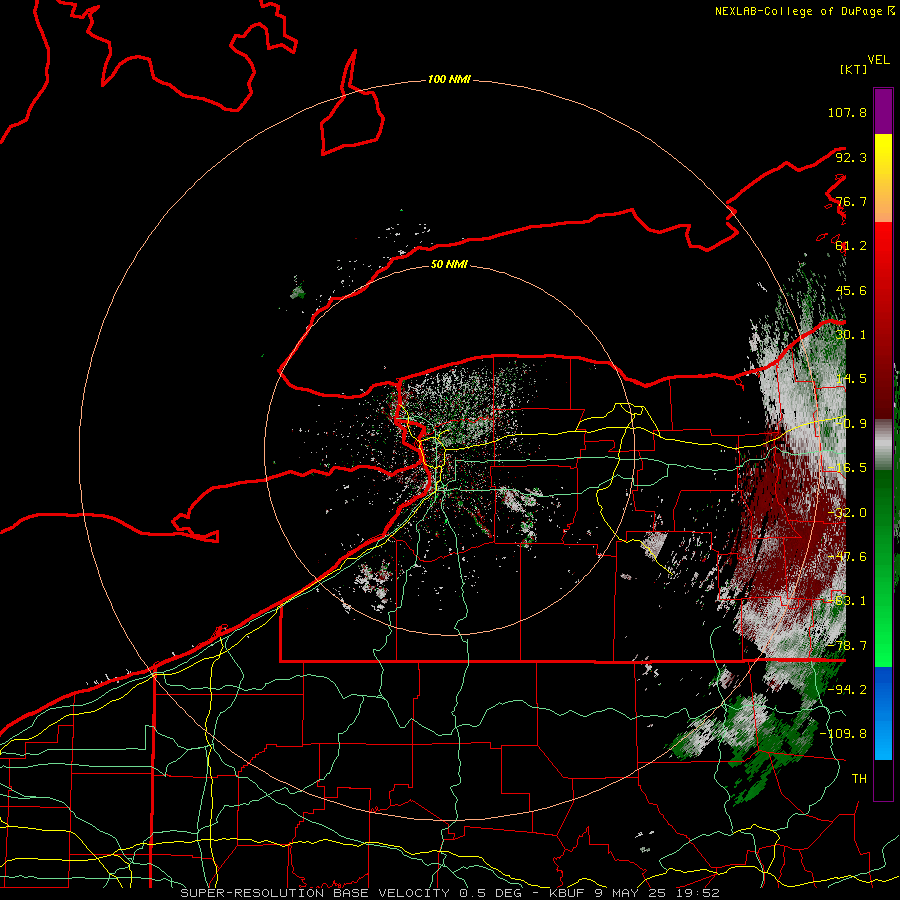Click the -109.8 legend value
The width and height of the screenshot is (900, 900).
[844, 734]
